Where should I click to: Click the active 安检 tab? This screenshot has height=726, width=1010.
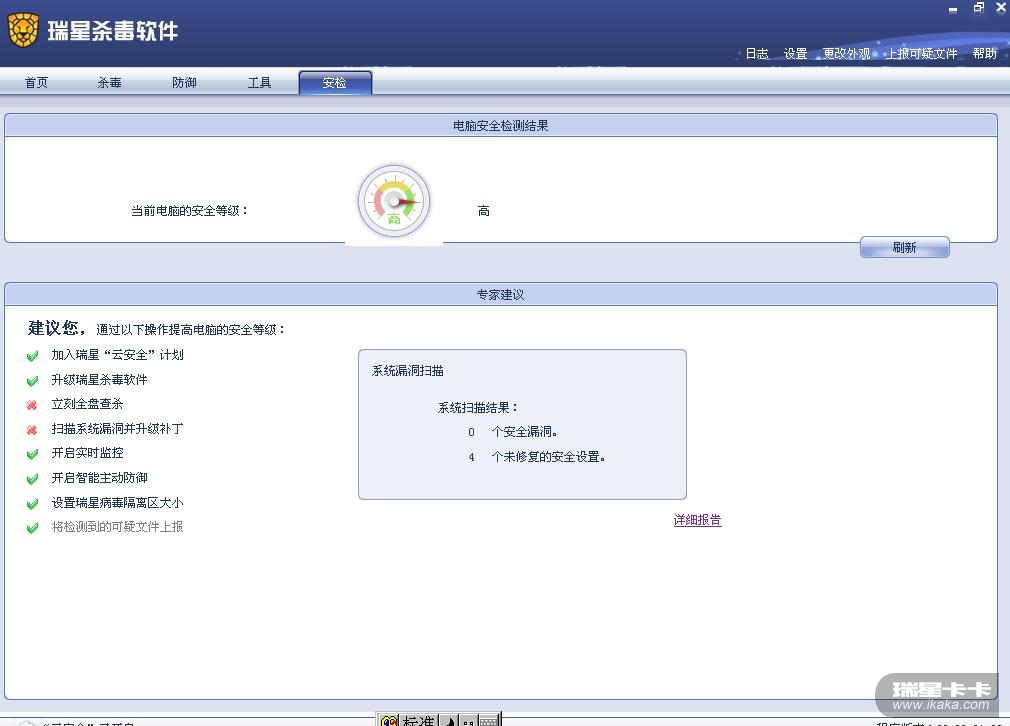[x=335, y=82]
